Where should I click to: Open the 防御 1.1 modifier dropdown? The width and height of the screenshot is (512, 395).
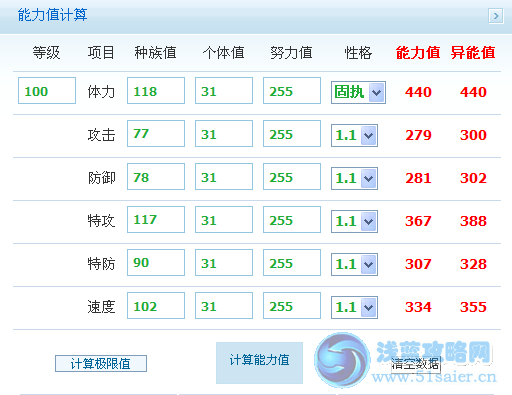coord(354,178)
